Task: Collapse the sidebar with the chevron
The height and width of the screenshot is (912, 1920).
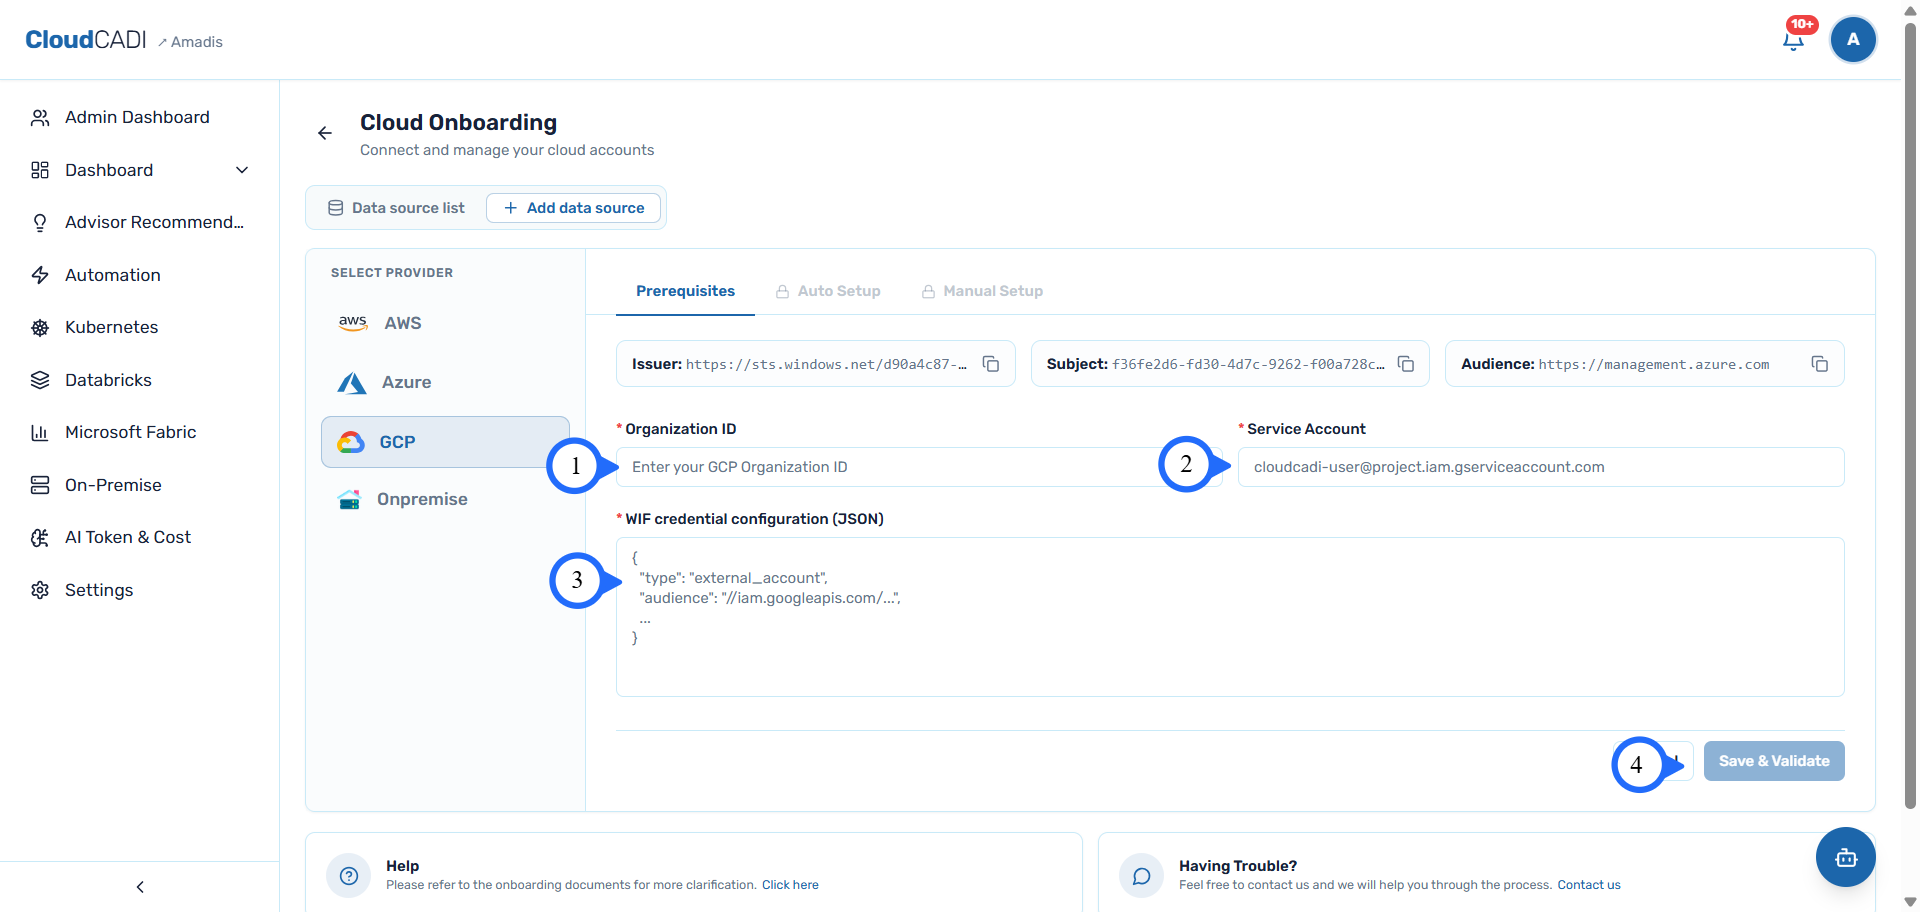Action: 140,887
